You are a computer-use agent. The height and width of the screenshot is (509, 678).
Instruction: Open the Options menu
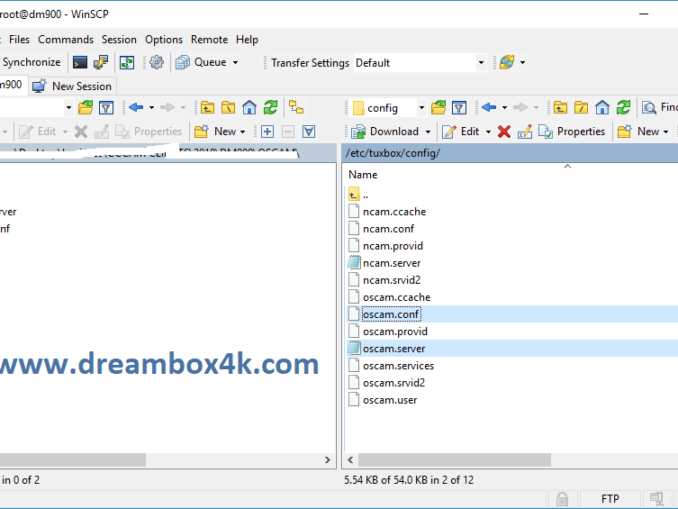[x=164, y=39]
